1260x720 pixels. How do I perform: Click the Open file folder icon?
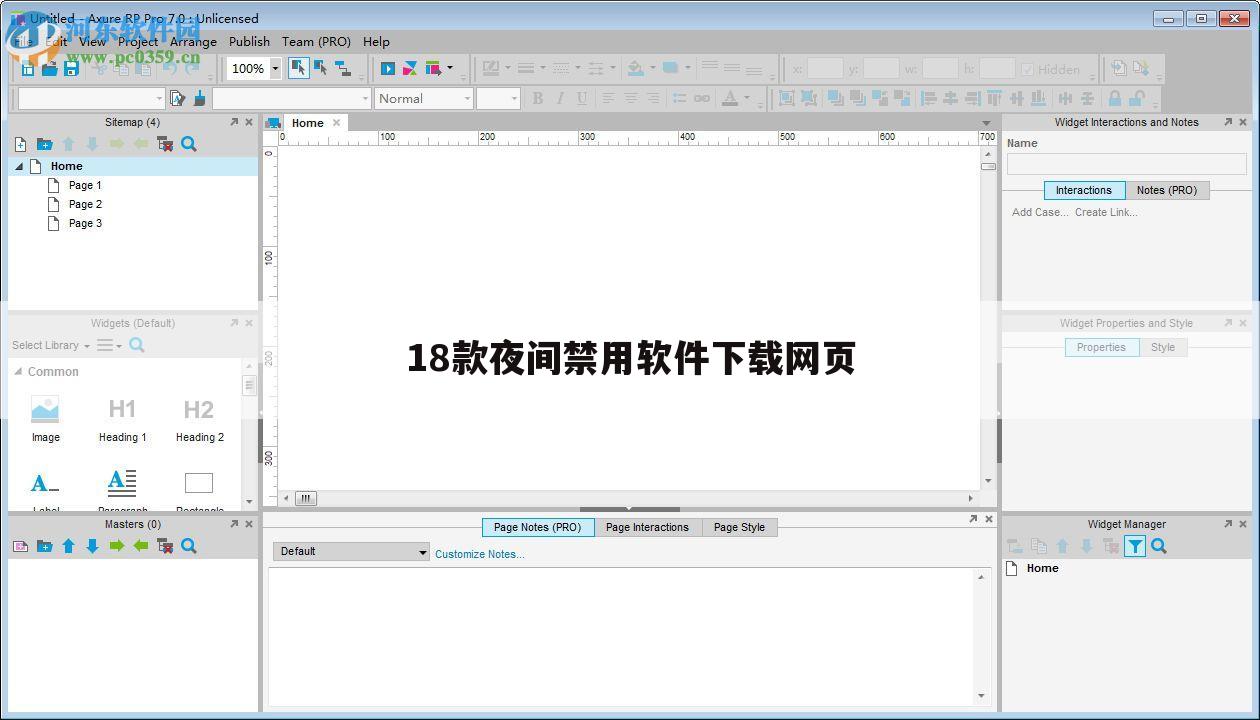click(49, 68)
